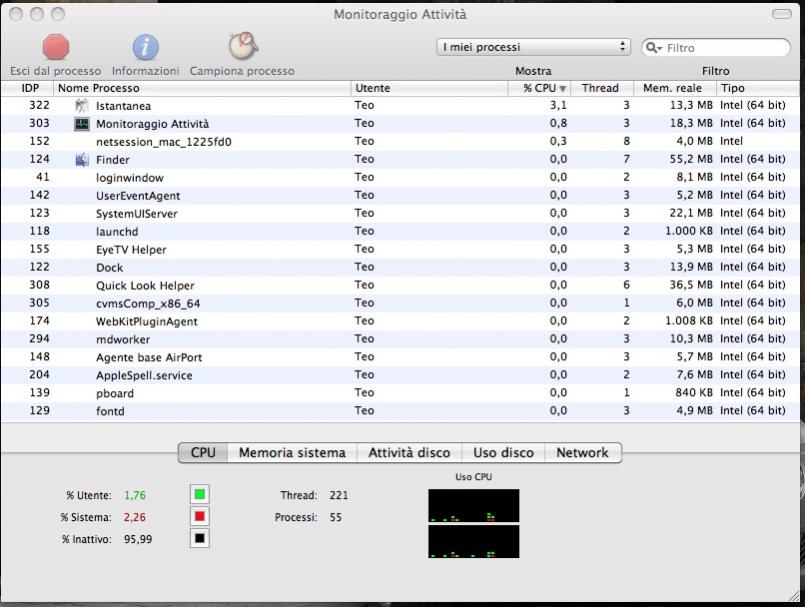
Task: Sort by the Mem. reale column header
Action: click(675, 88)
